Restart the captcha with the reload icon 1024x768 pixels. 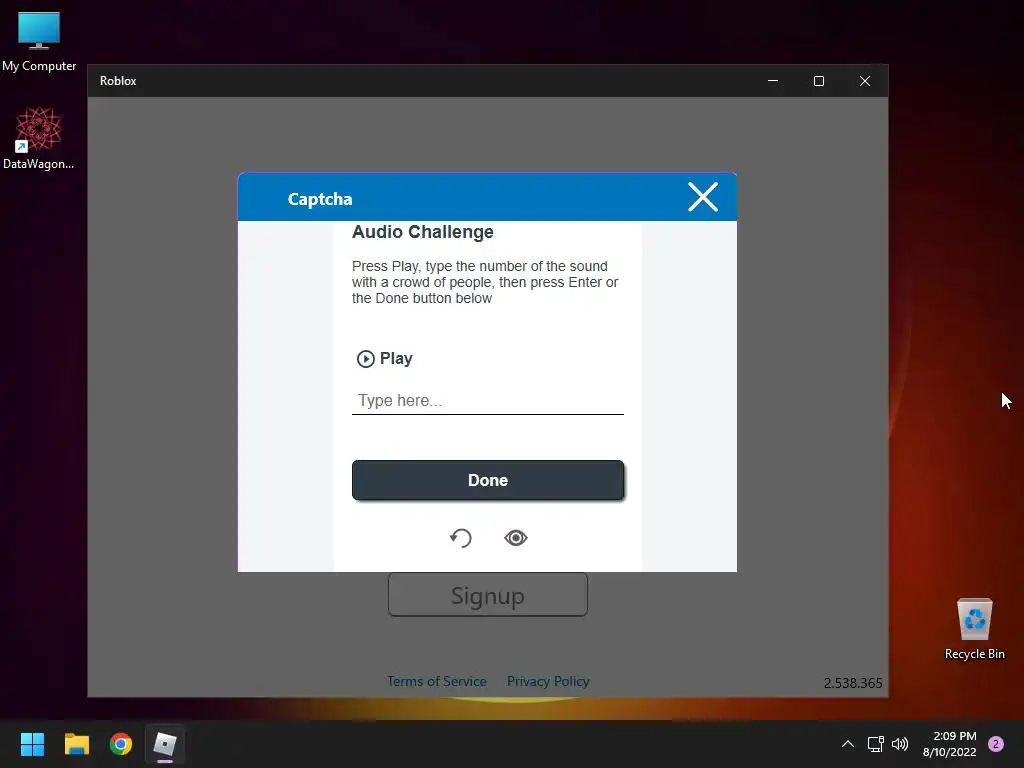460,538
